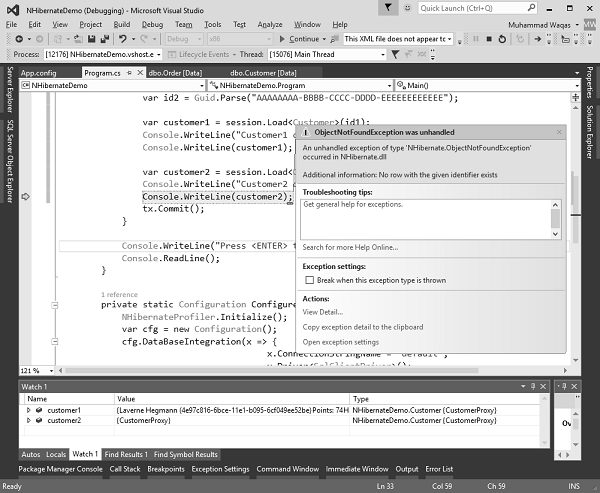
Task: Close the ObjectNotFoundException popup
Action: tap(559, 132)
